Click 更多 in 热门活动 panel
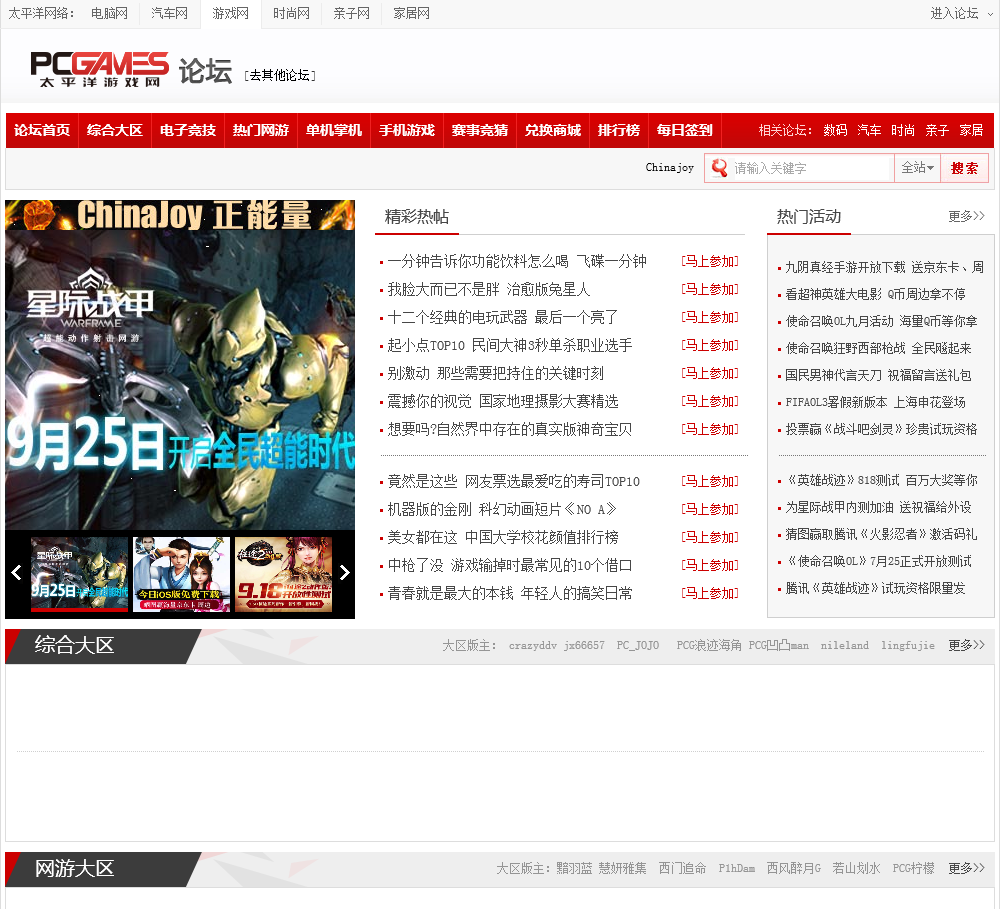Screen dimensions: 1000x909 tap(966, 216)
